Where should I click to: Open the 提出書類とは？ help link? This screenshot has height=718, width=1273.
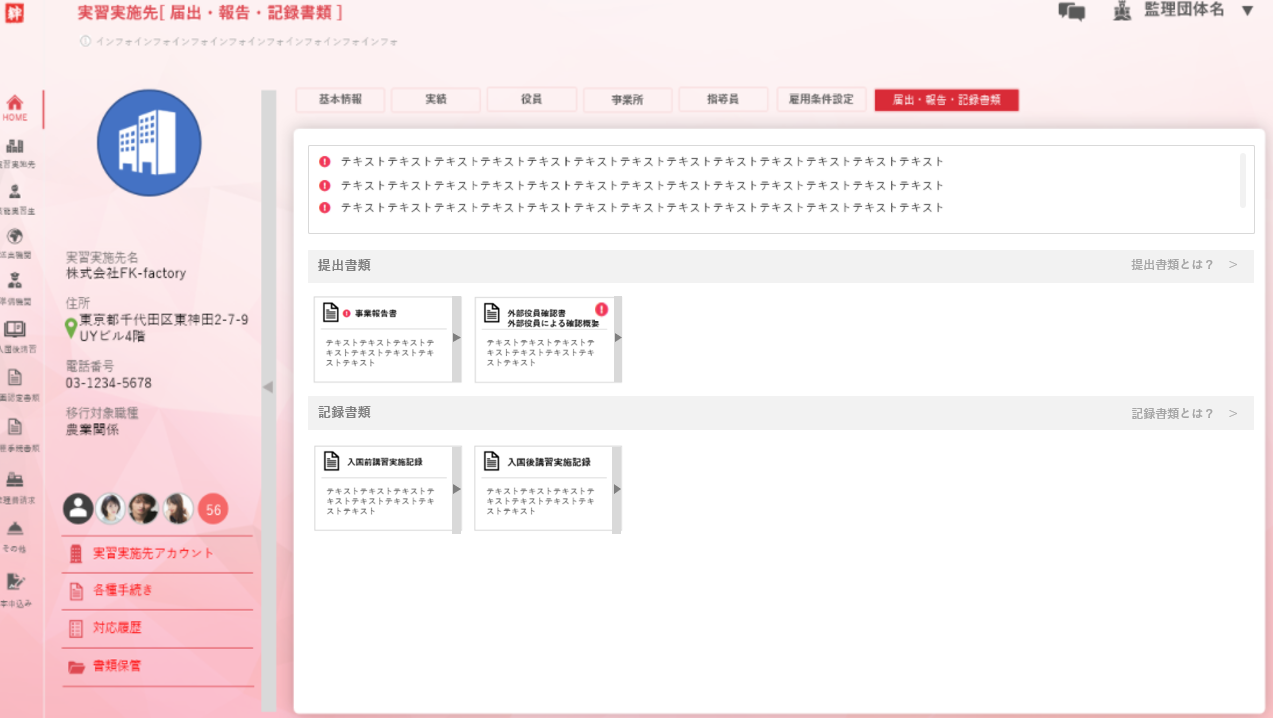[1183, 265]
